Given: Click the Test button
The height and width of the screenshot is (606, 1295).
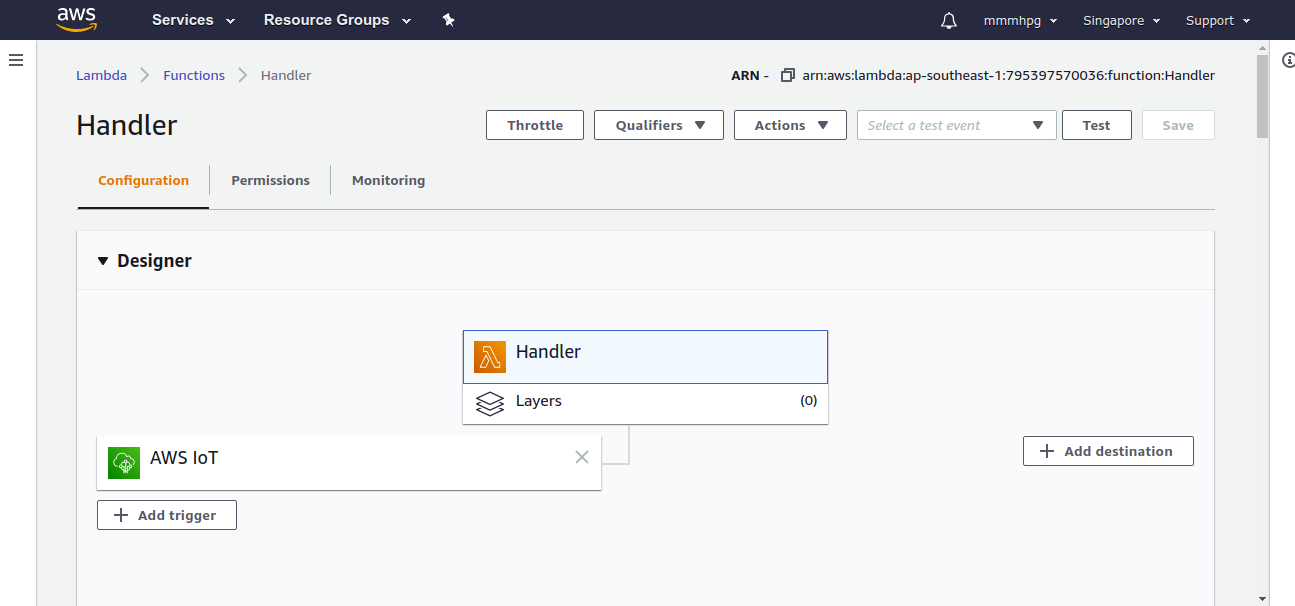Looking at the screenshot, I should click(x=1096, y=125).
